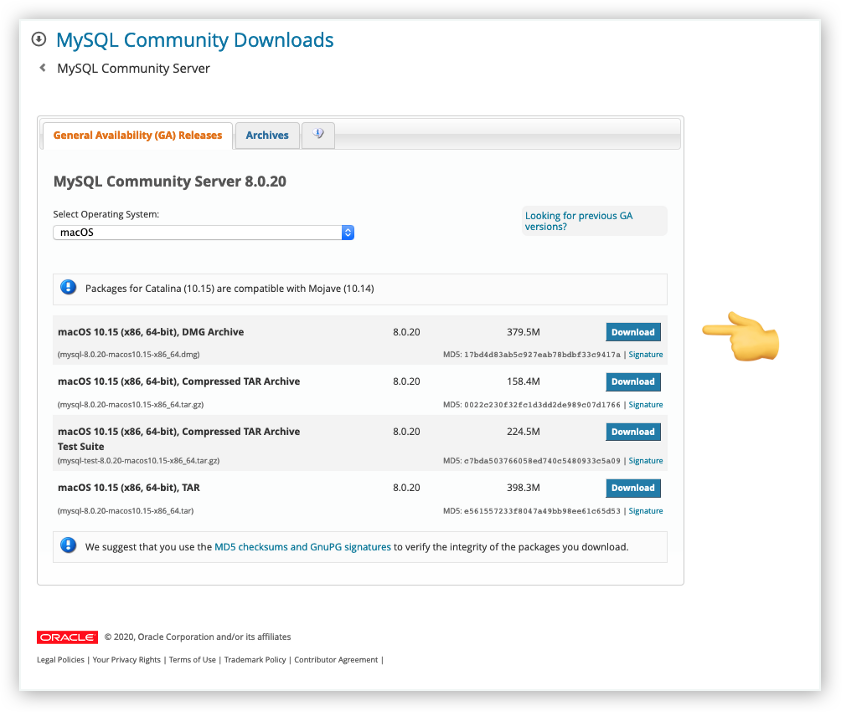Switch to the Archives tab

pos(267,134)
